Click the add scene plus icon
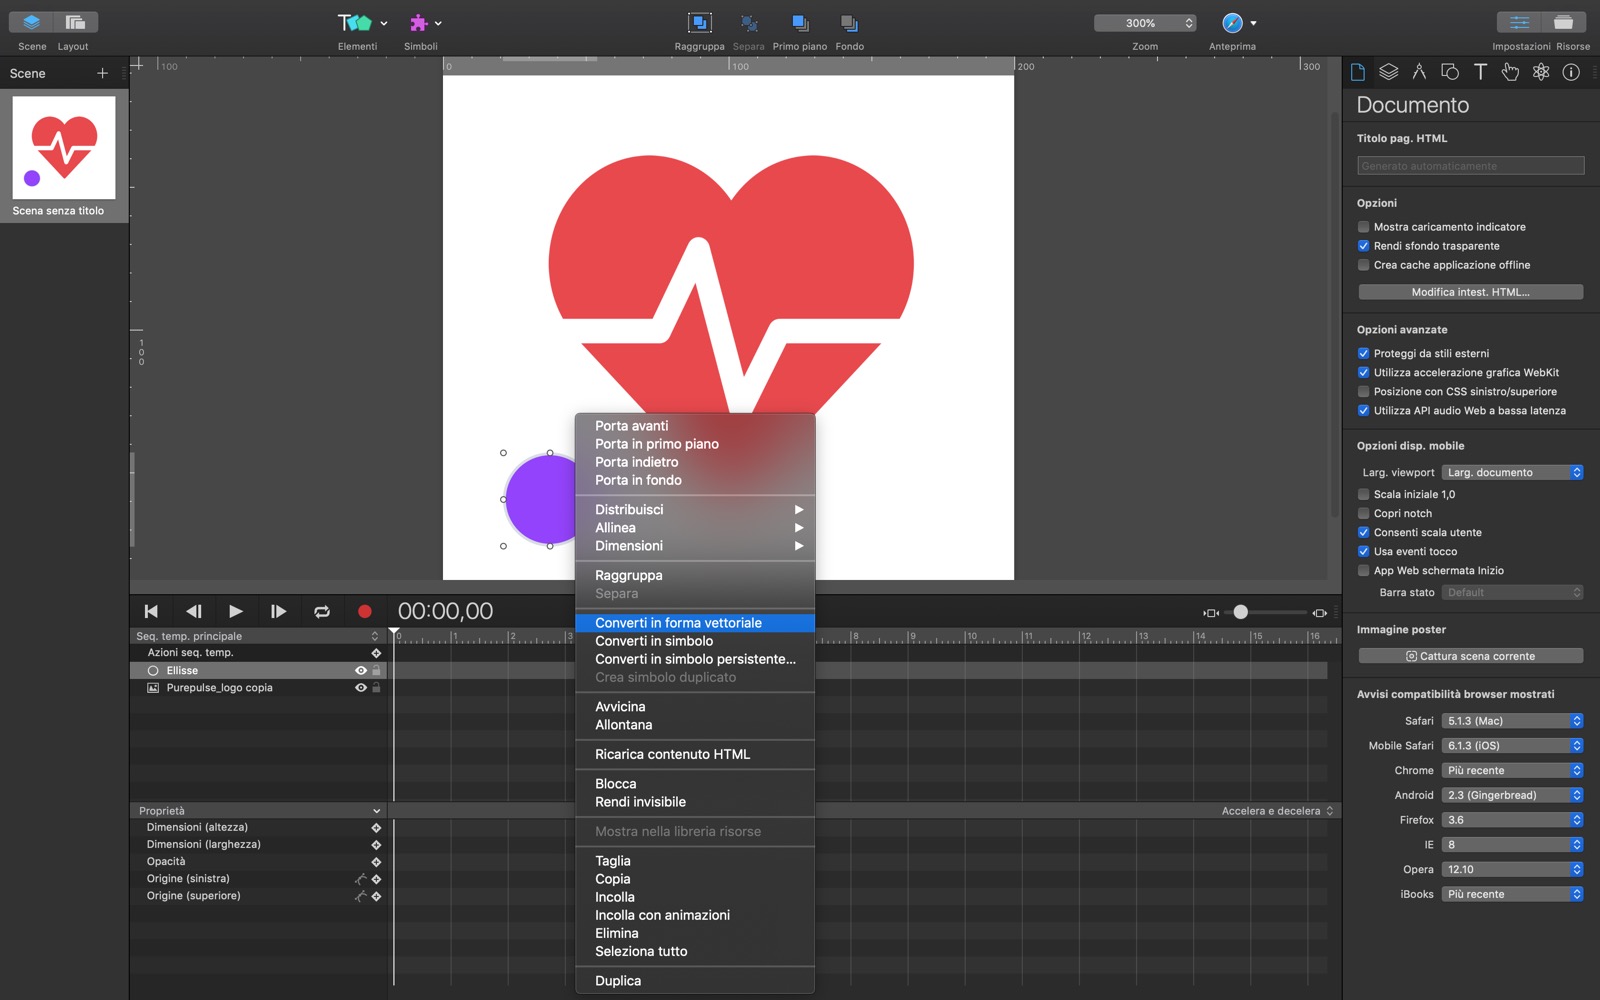This screenshot has height=1000, width=1600. tap(102, 73)
